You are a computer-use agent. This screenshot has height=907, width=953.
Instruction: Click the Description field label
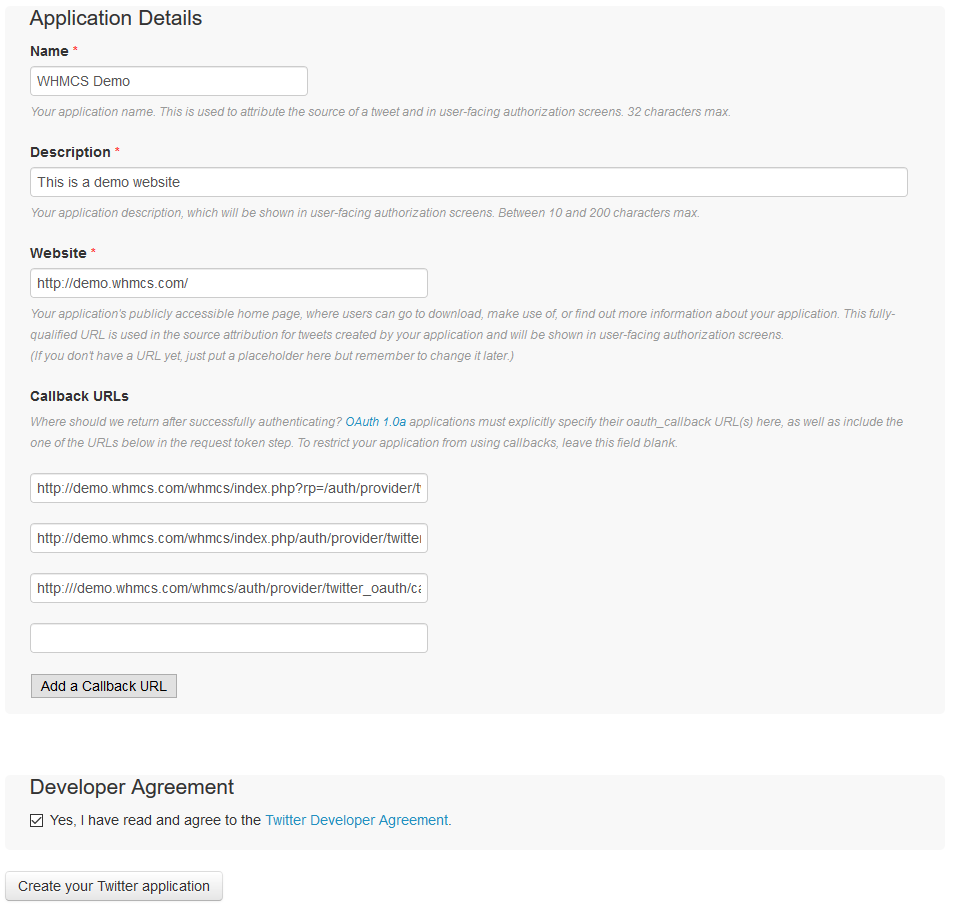pos(70,152)
